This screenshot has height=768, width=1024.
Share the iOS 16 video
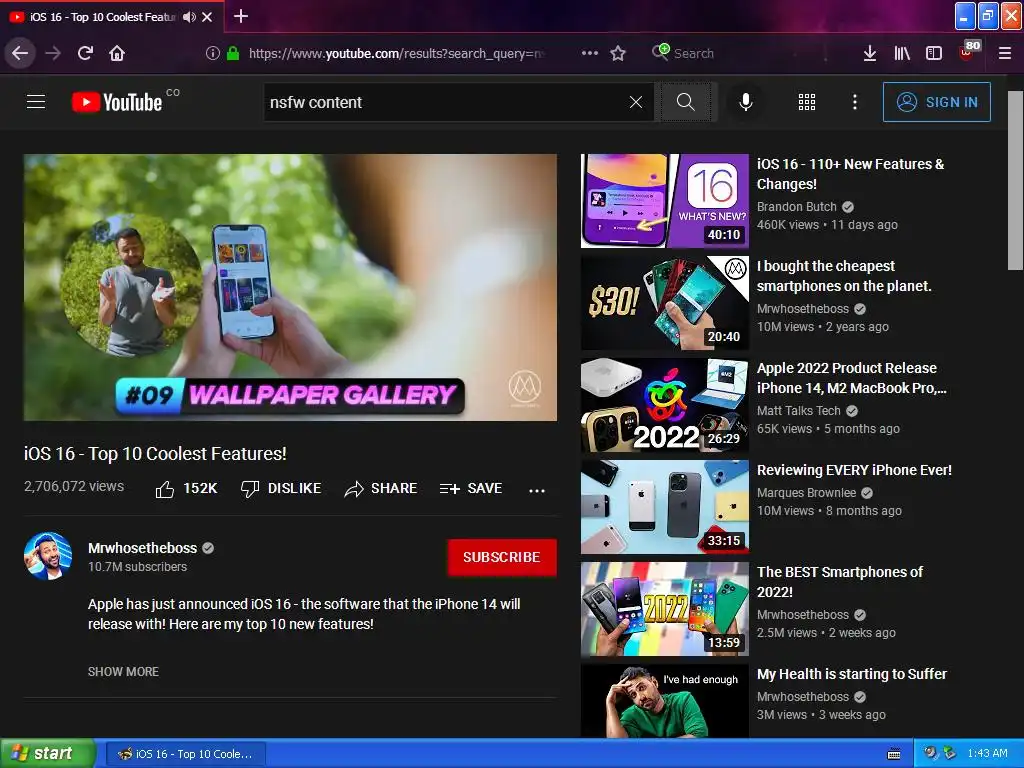click(x=381, y=488)
